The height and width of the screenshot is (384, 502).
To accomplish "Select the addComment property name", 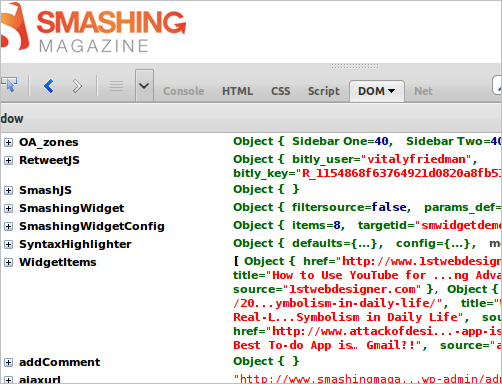I will [60, 362].
